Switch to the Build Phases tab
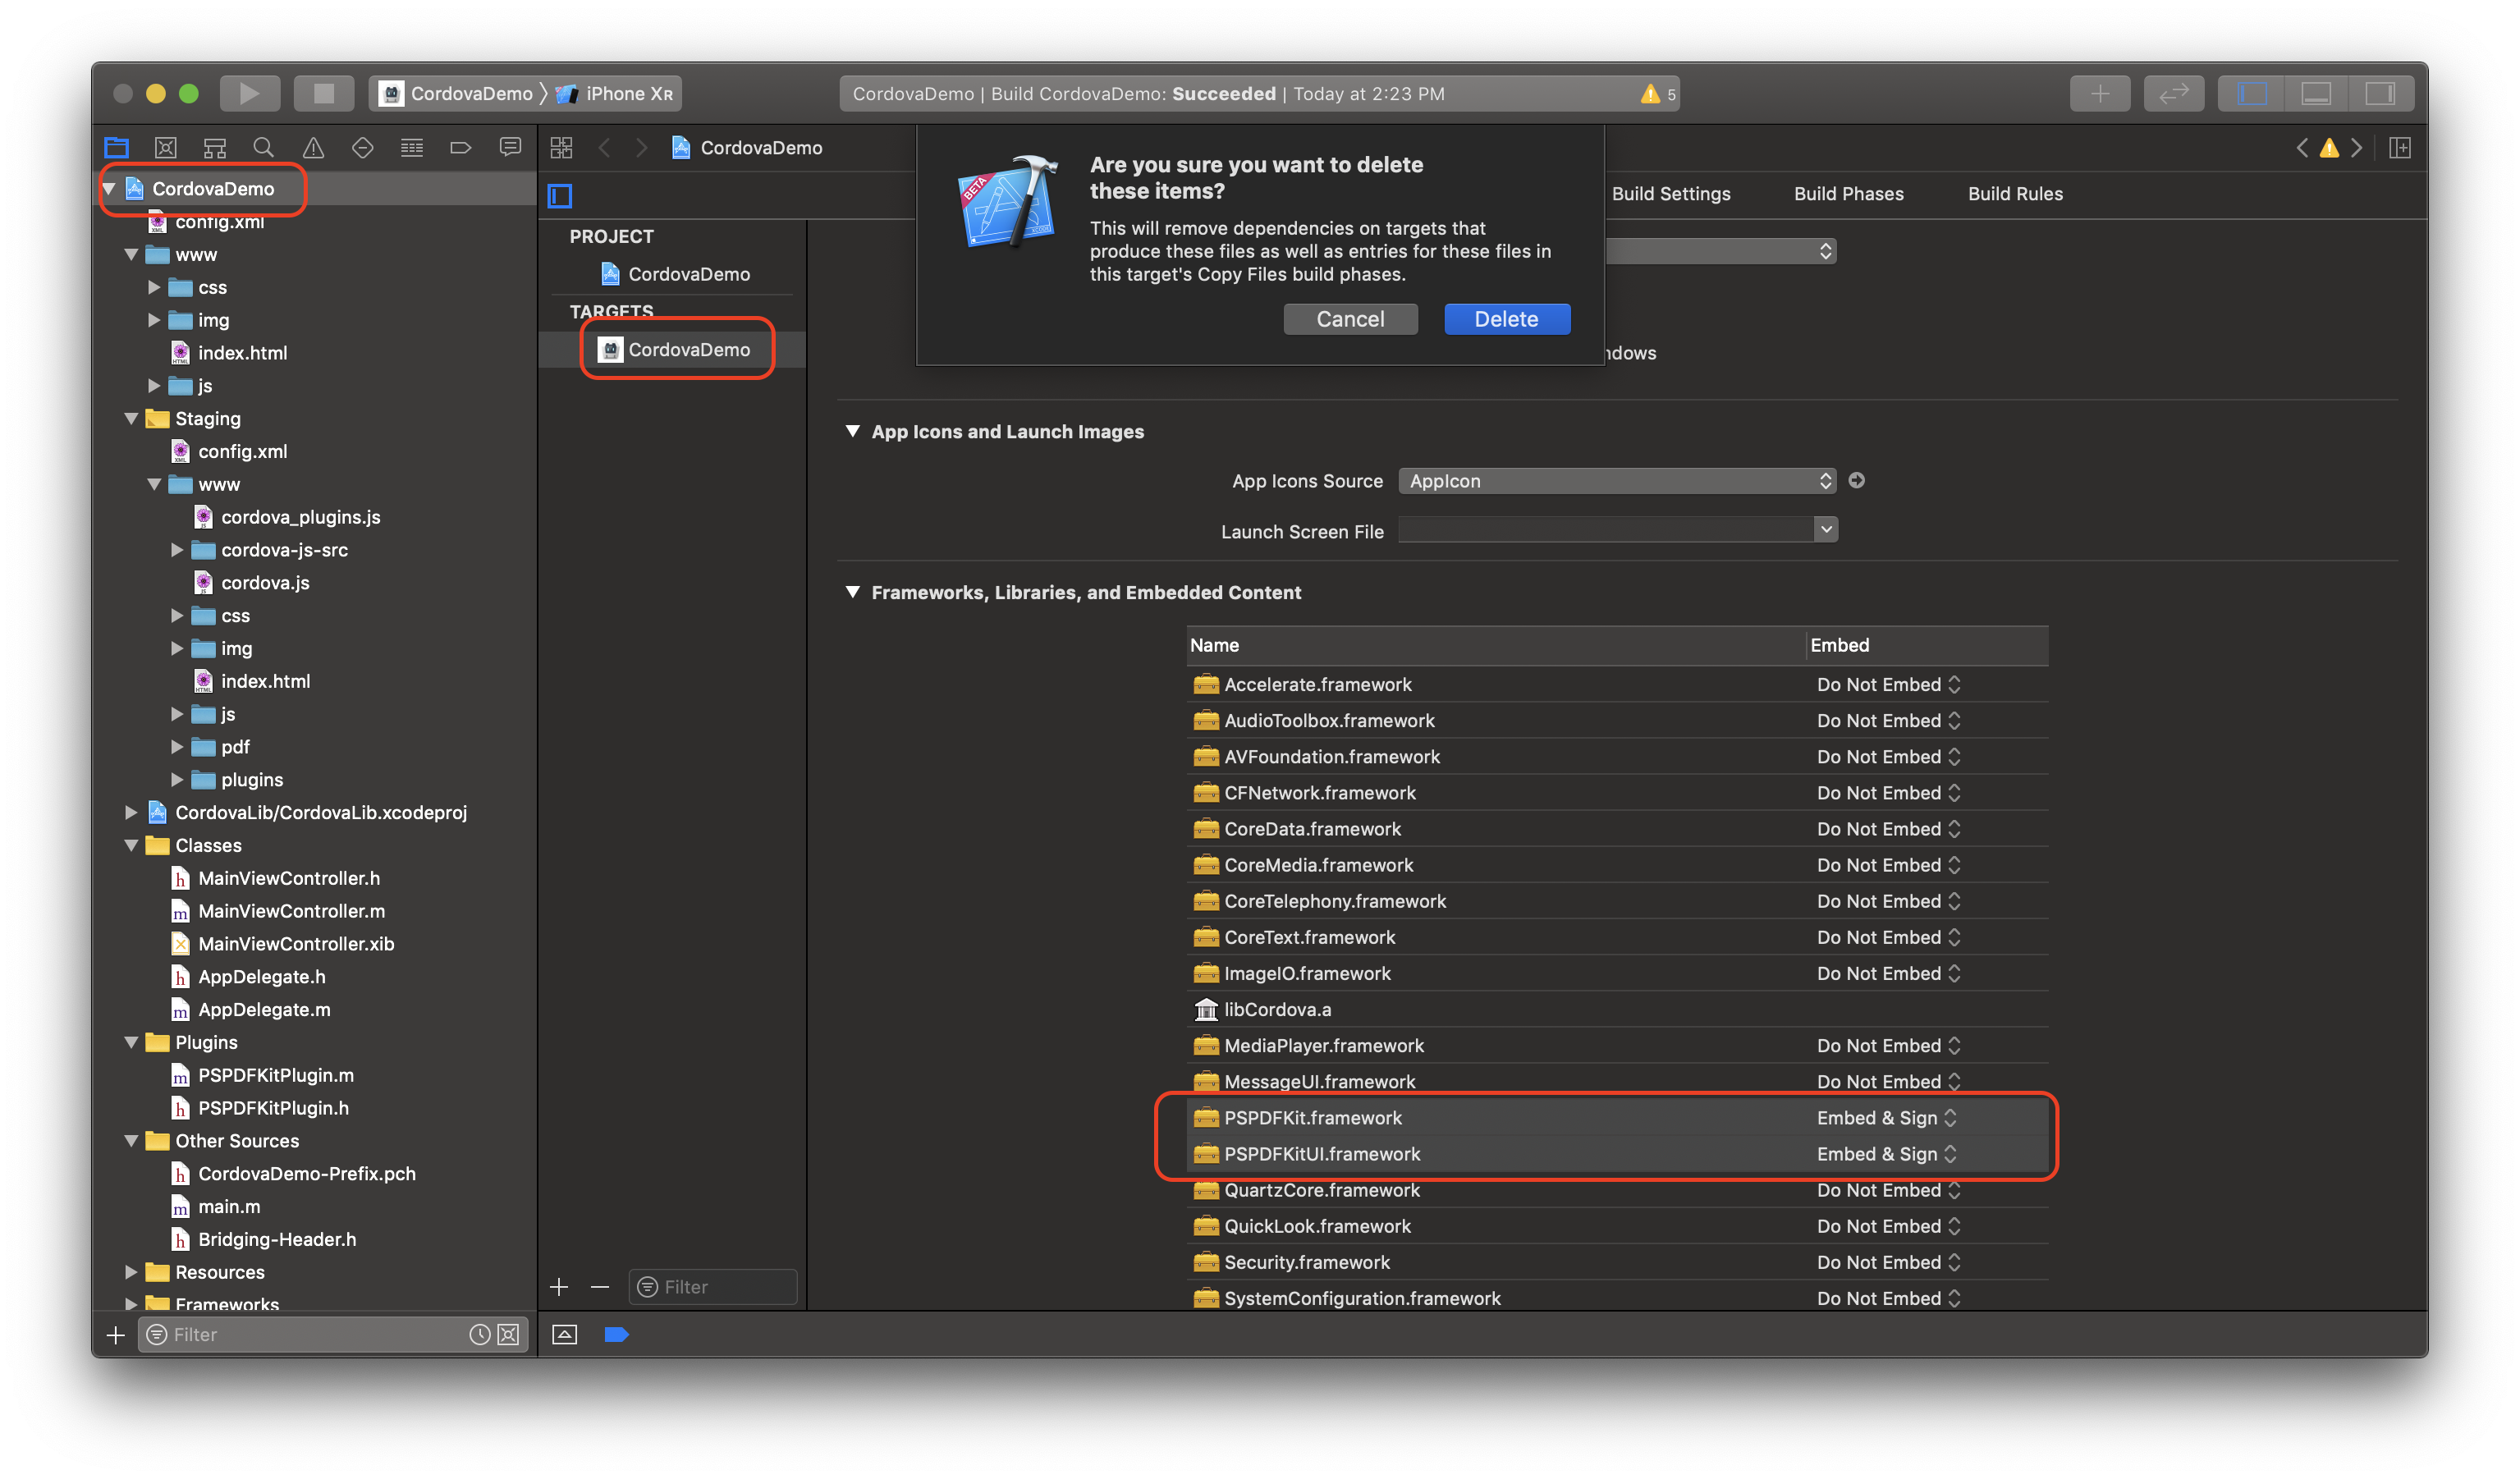 click(1848, 194)
